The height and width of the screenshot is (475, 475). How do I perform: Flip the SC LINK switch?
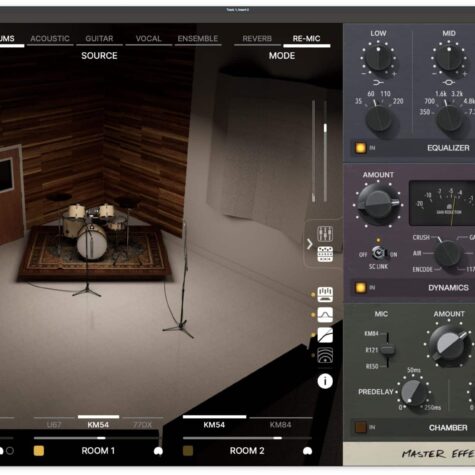coord(378,253)
